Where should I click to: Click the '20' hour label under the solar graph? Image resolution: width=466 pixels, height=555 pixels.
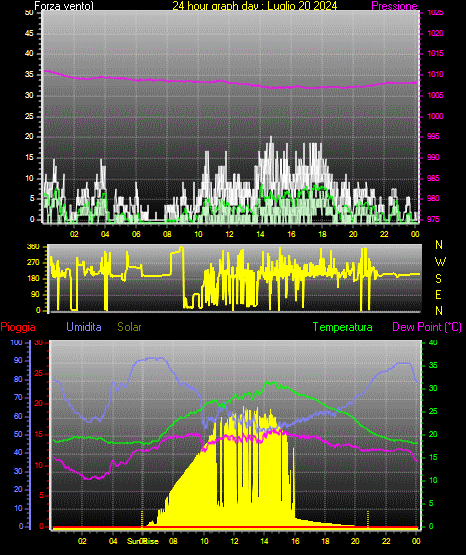(x=355, y=541)
